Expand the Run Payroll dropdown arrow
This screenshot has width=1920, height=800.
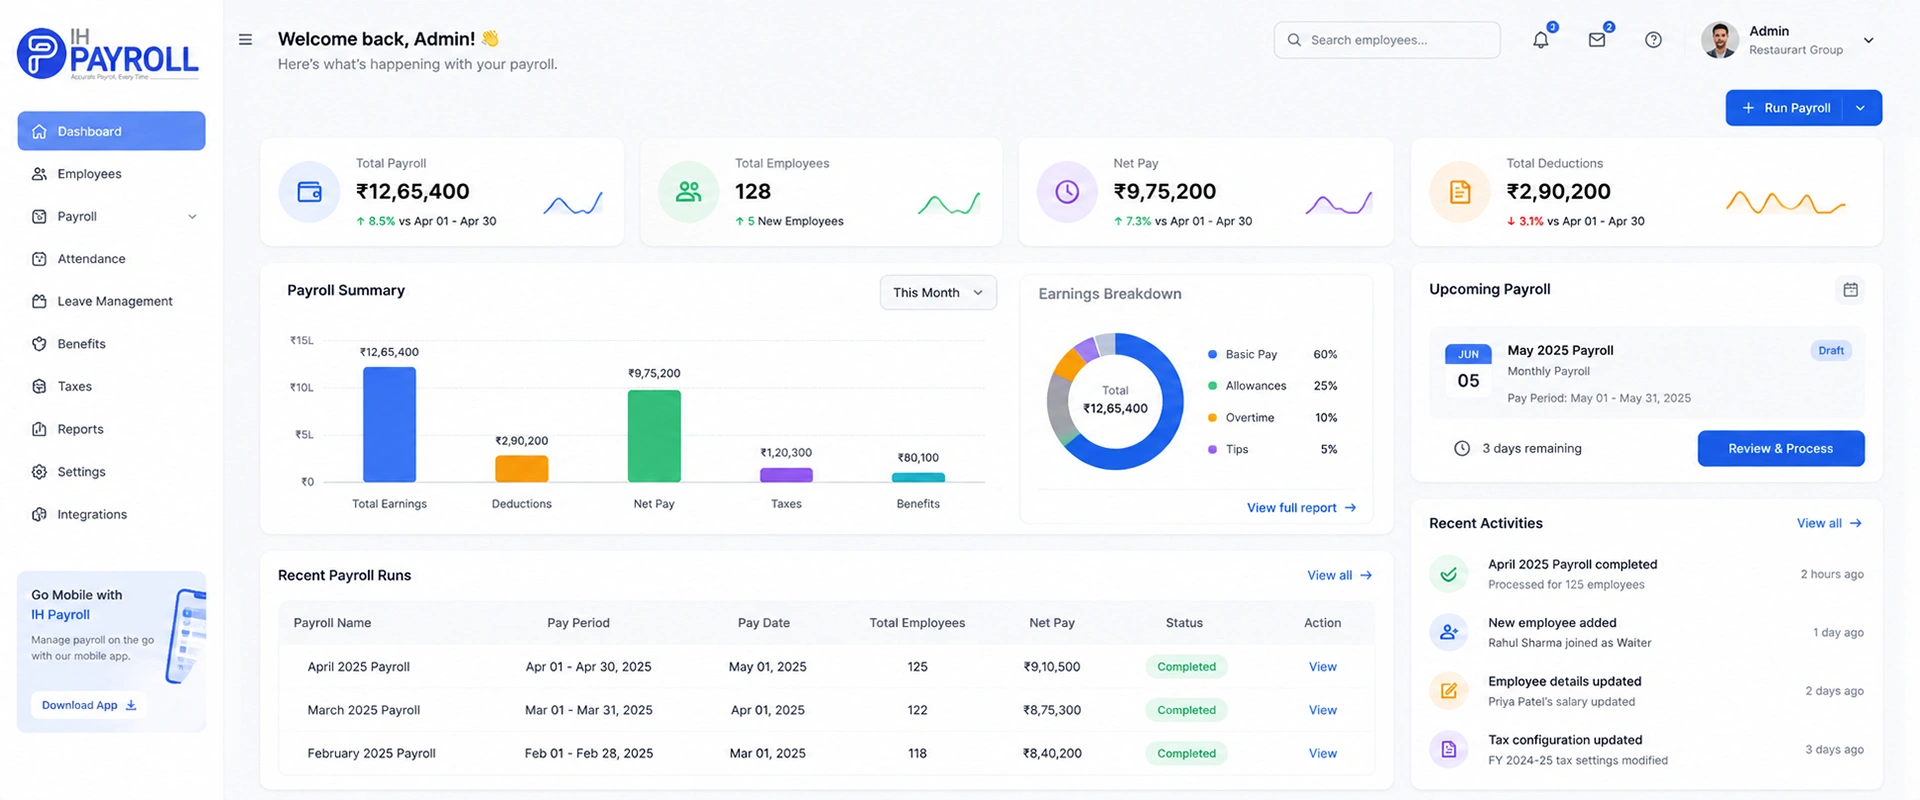point(1861,108)
